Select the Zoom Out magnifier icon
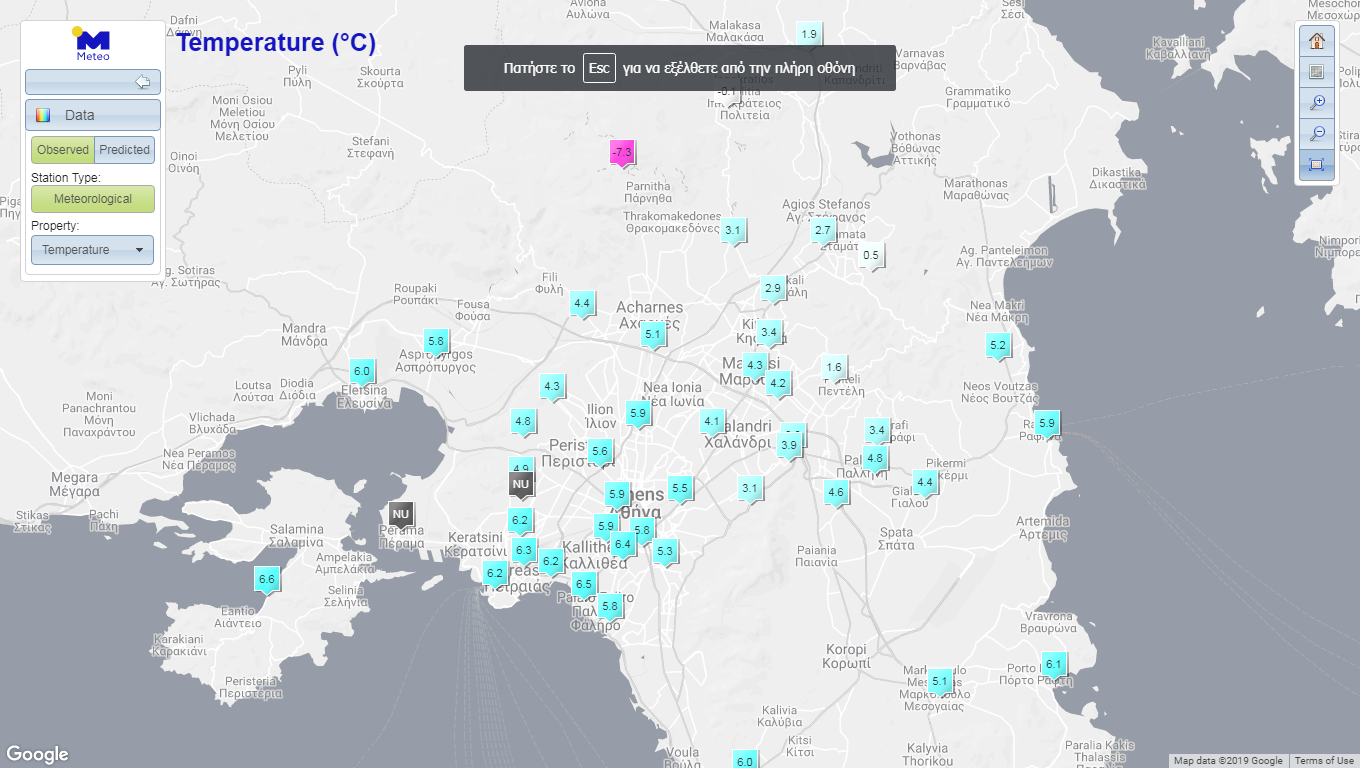This screenshot has height=768, width=1360. 1317,132
